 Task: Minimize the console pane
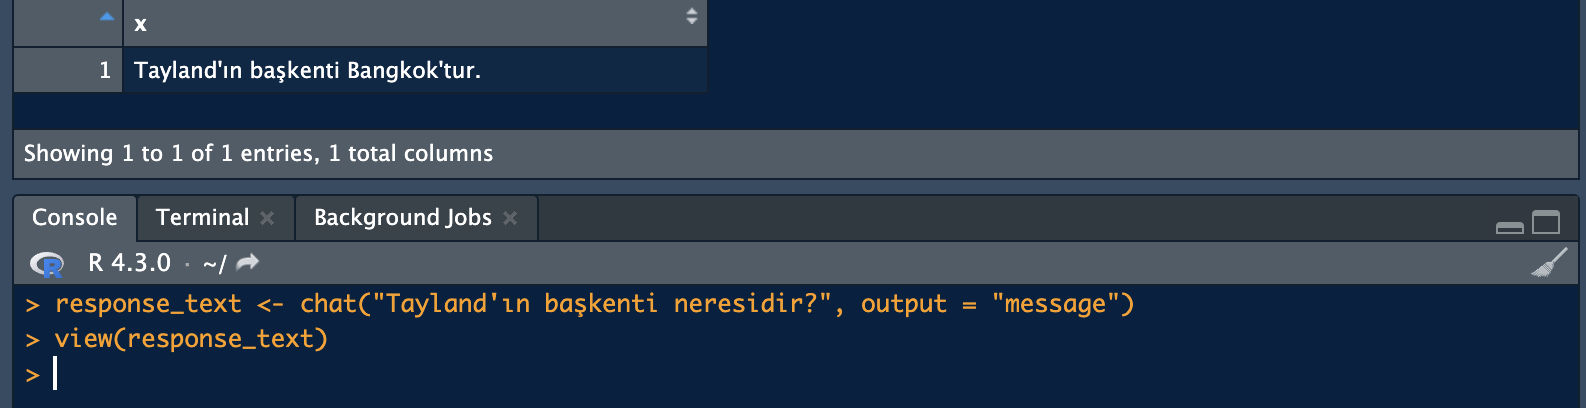point(1510,228)
